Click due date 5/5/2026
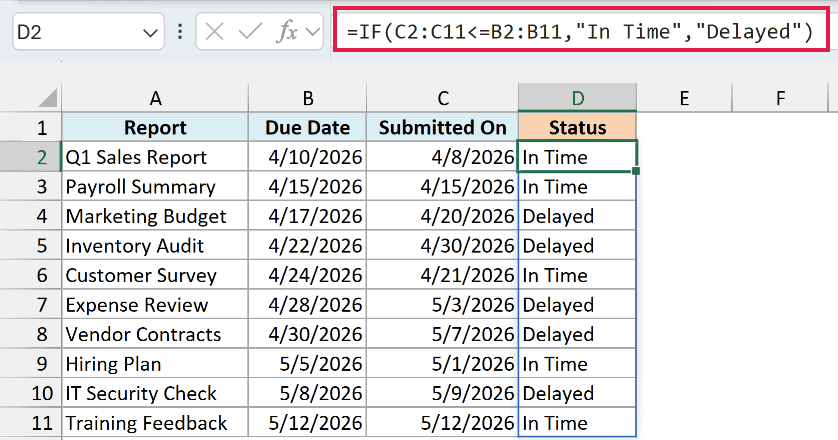The image size is (838, 440). 307,364
